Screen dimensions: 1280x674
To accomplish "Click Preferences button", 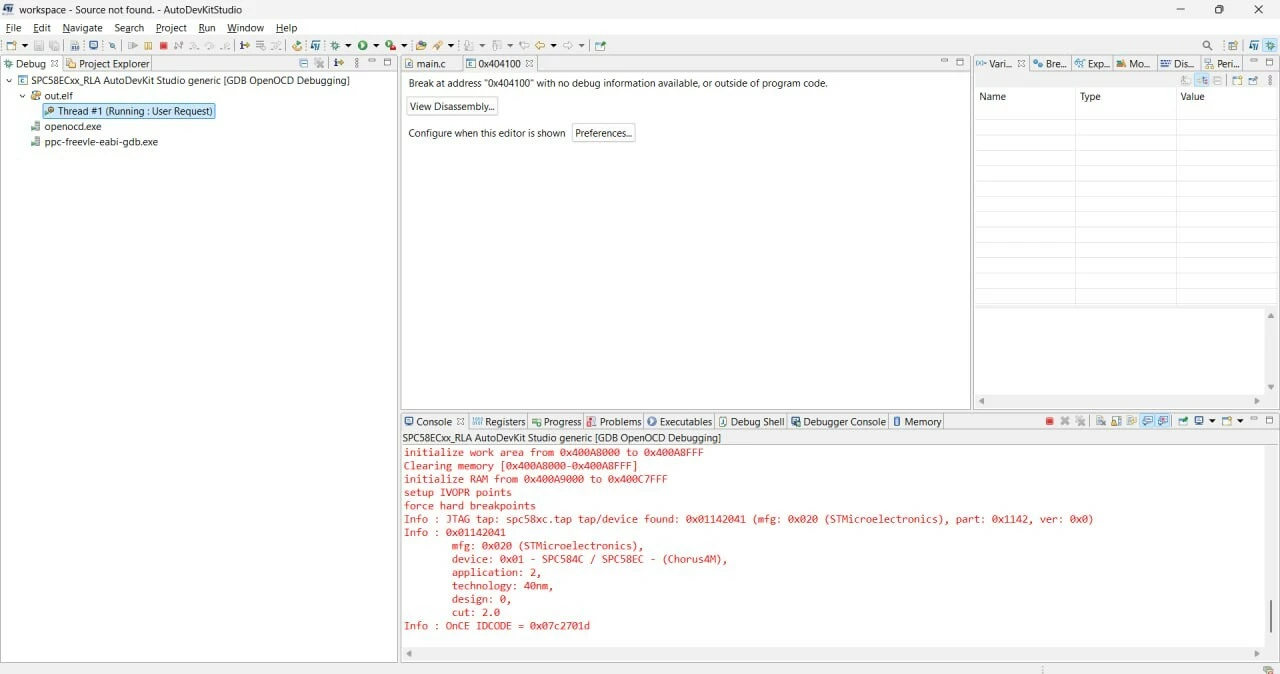I will pos(603,133).
